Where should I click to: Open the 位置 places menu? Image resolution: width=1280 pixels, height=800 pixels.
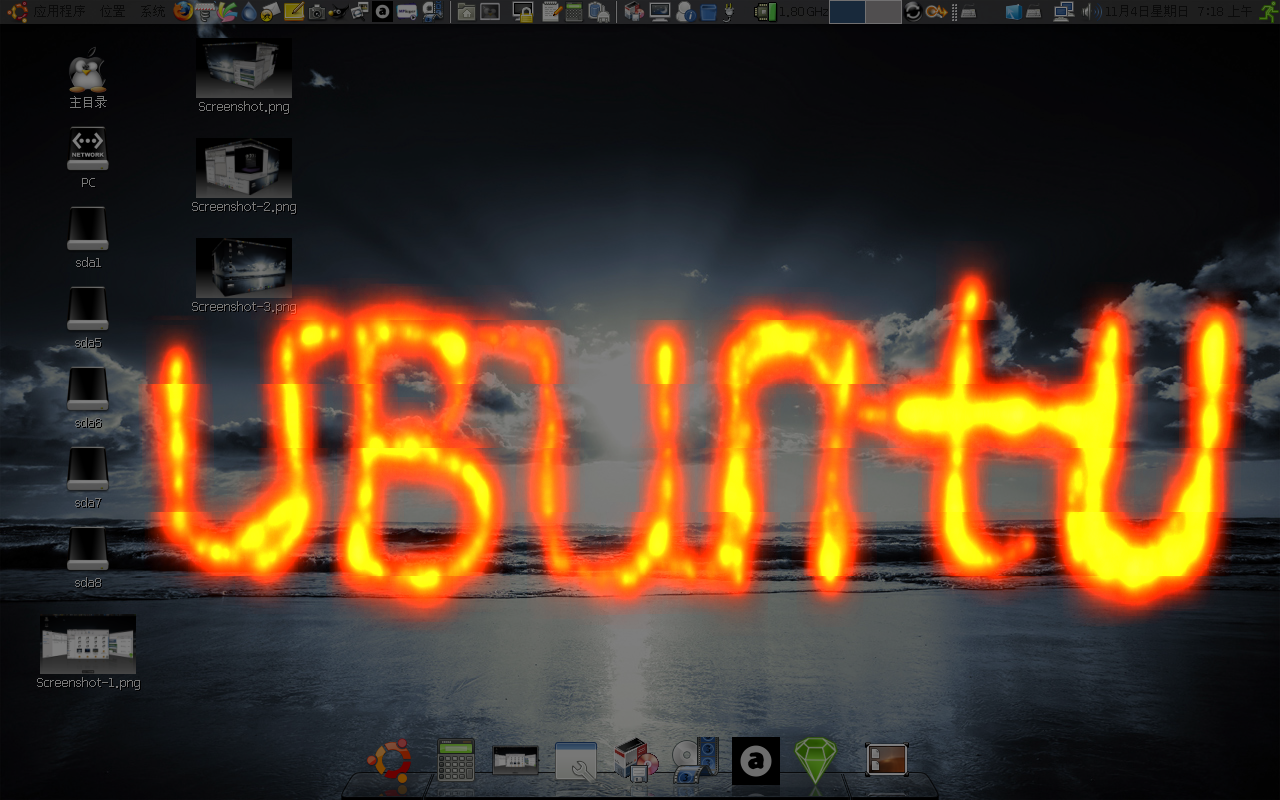(112, 12)
